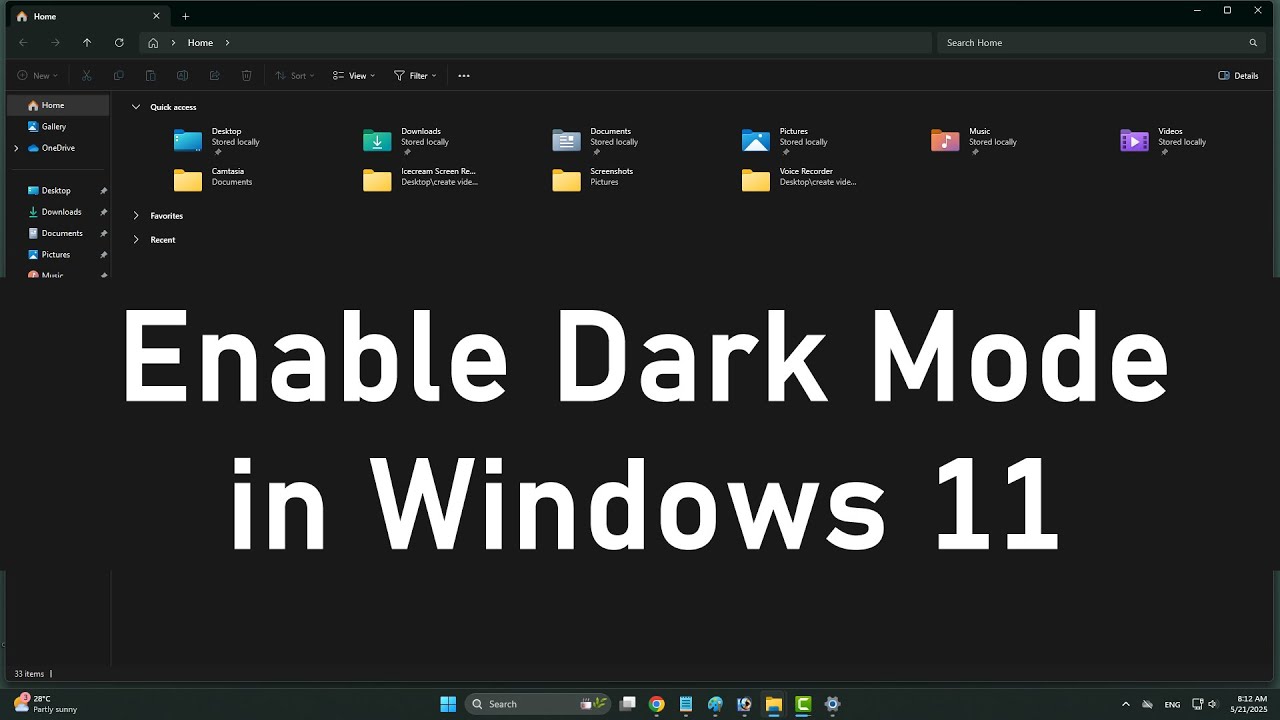The height and width of the screenshot is (720, 1280).
Task: Refresh the Home folder view
Action: [x=119, y=43]
